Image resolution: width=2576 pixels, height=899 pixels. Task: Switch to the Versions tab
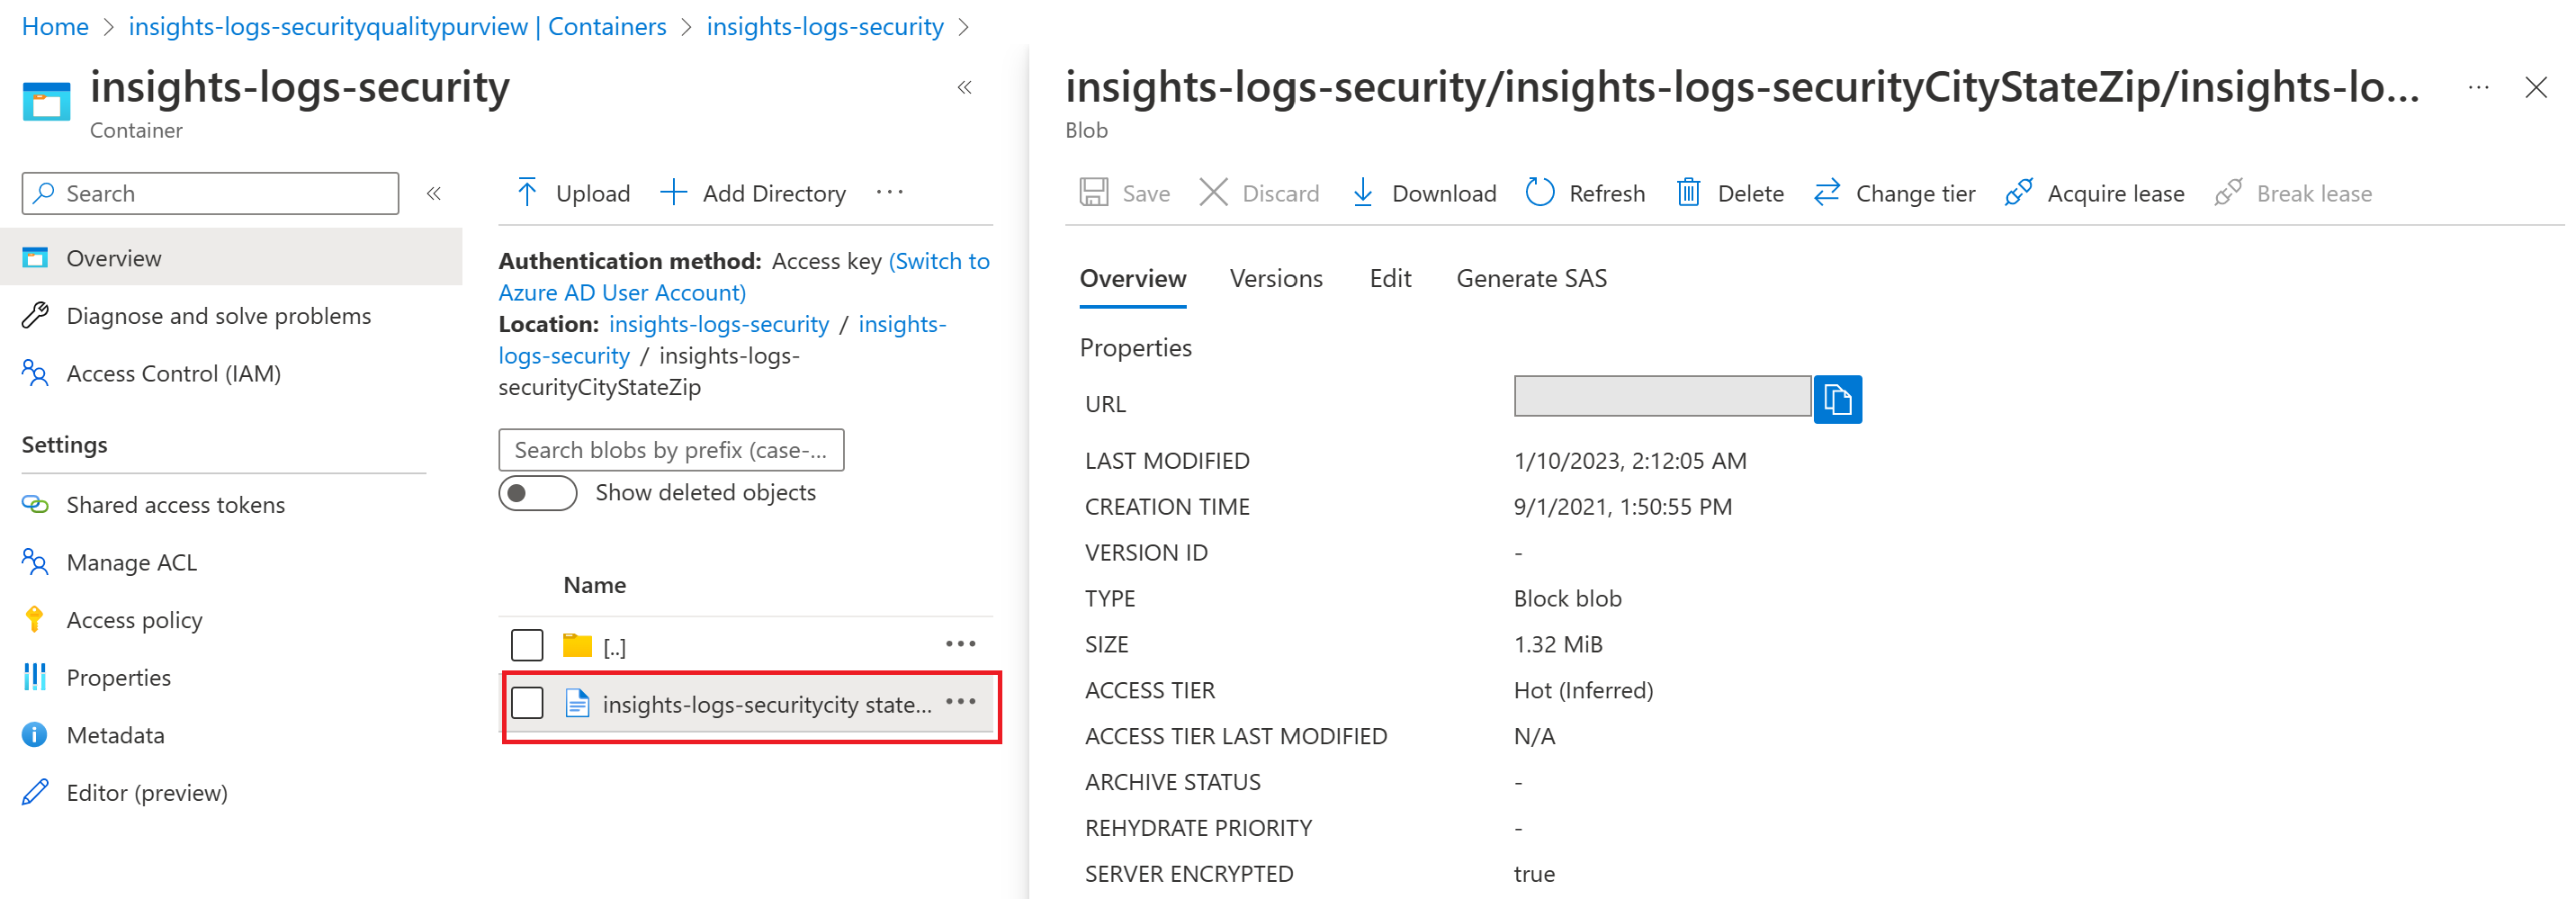pos(1275,278)
